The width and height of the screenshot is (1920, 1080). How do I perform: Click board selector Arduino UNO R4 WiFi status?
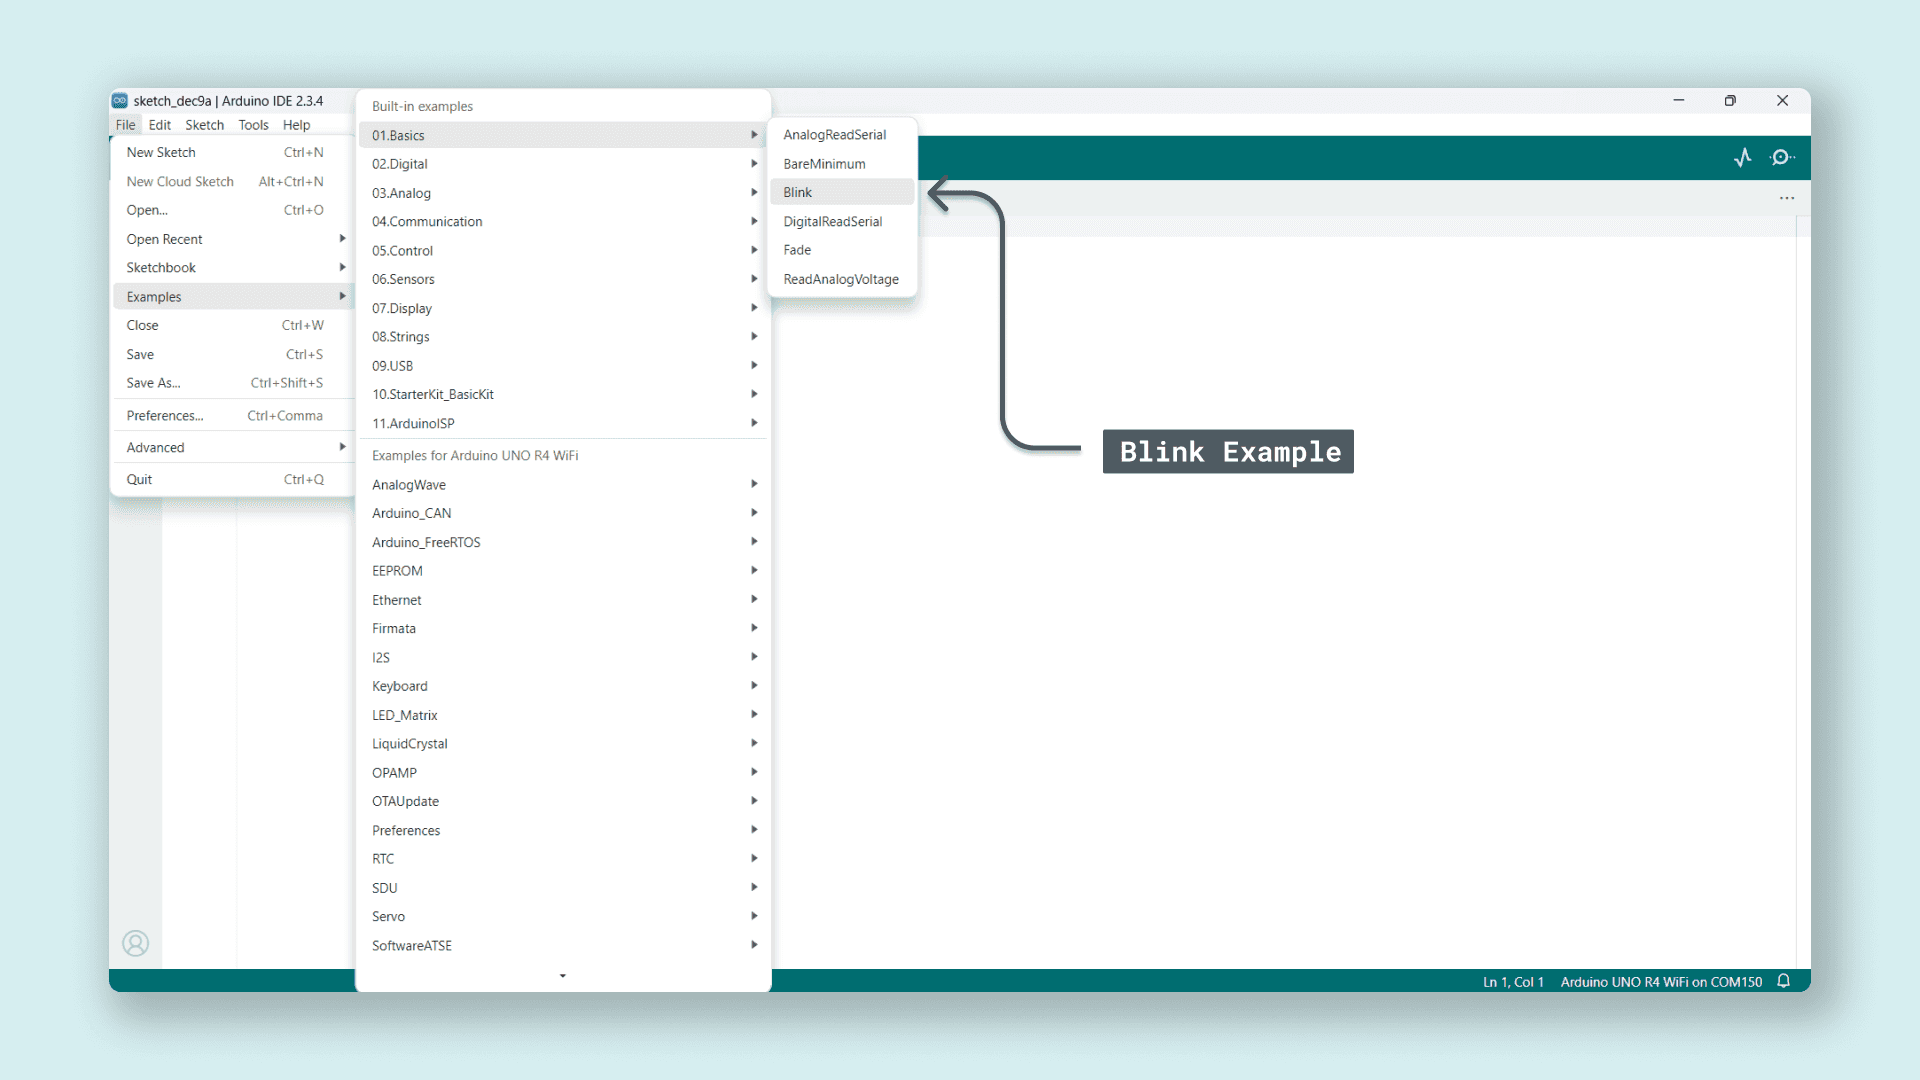1660,982
